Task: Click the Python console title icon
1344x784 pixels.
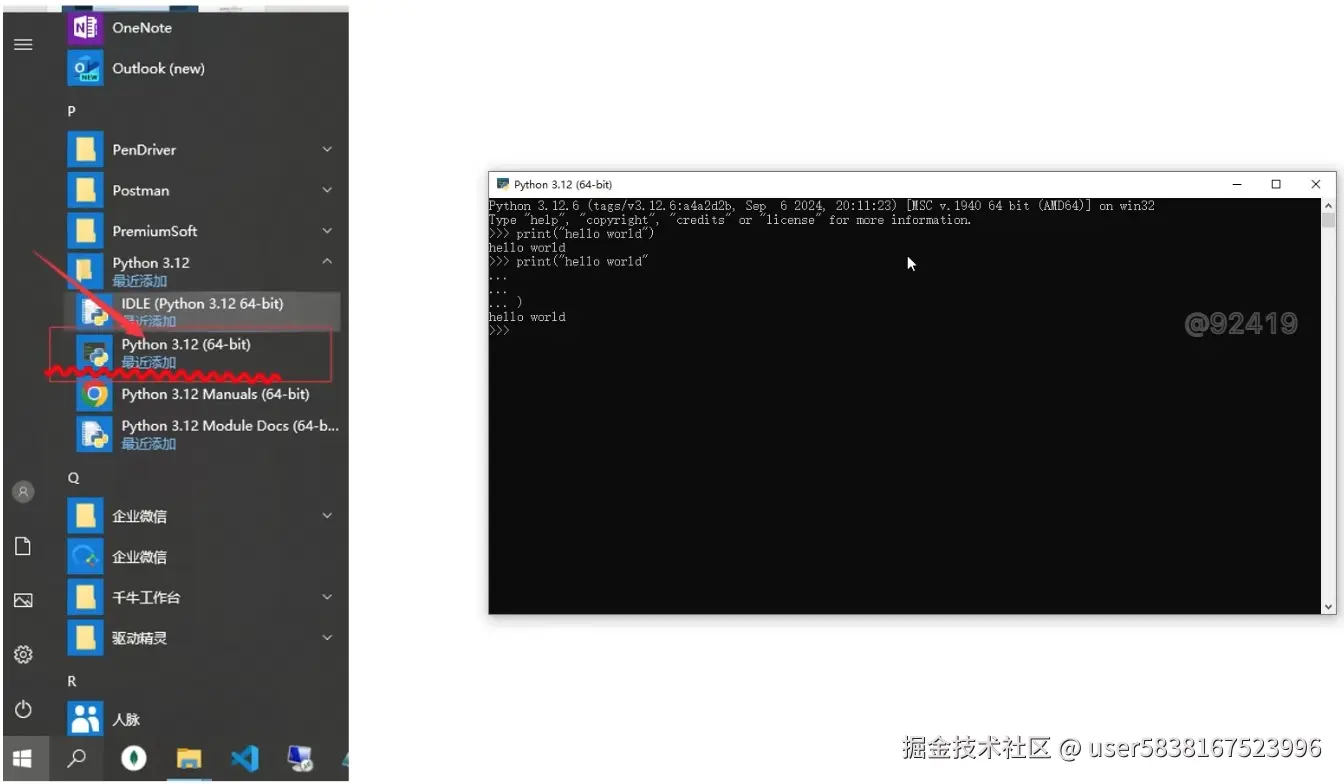Action: click(x=503, y=184)
